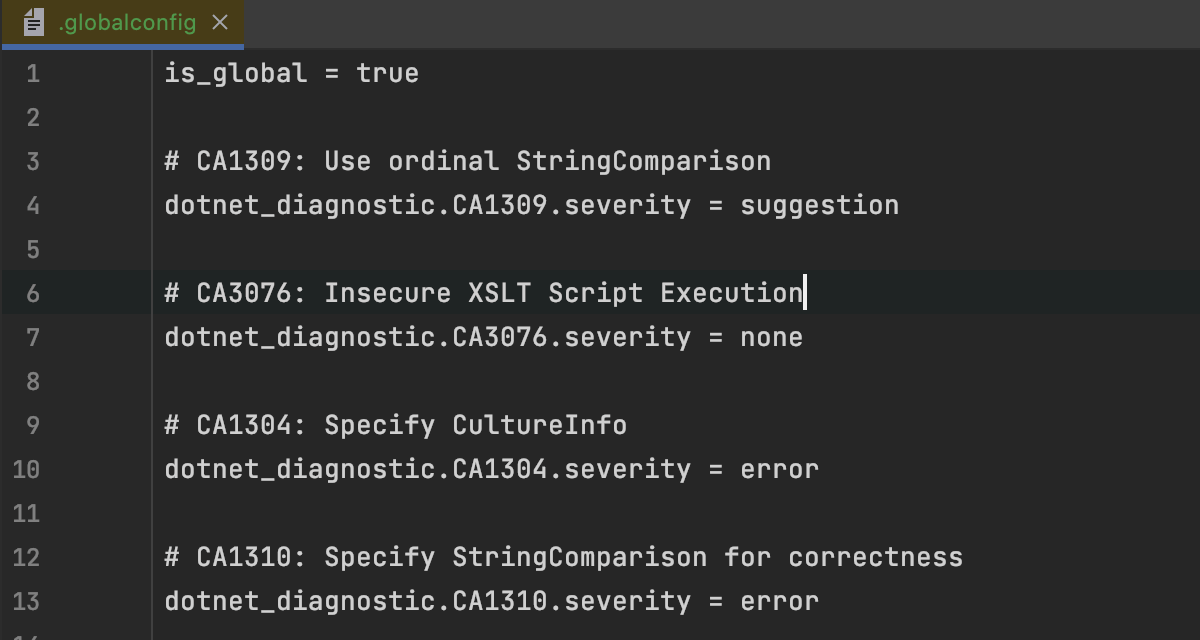This screenshot has width=1200, height=640.
Task: Close the .globalconfig editor tab
Action: [220, 22]
